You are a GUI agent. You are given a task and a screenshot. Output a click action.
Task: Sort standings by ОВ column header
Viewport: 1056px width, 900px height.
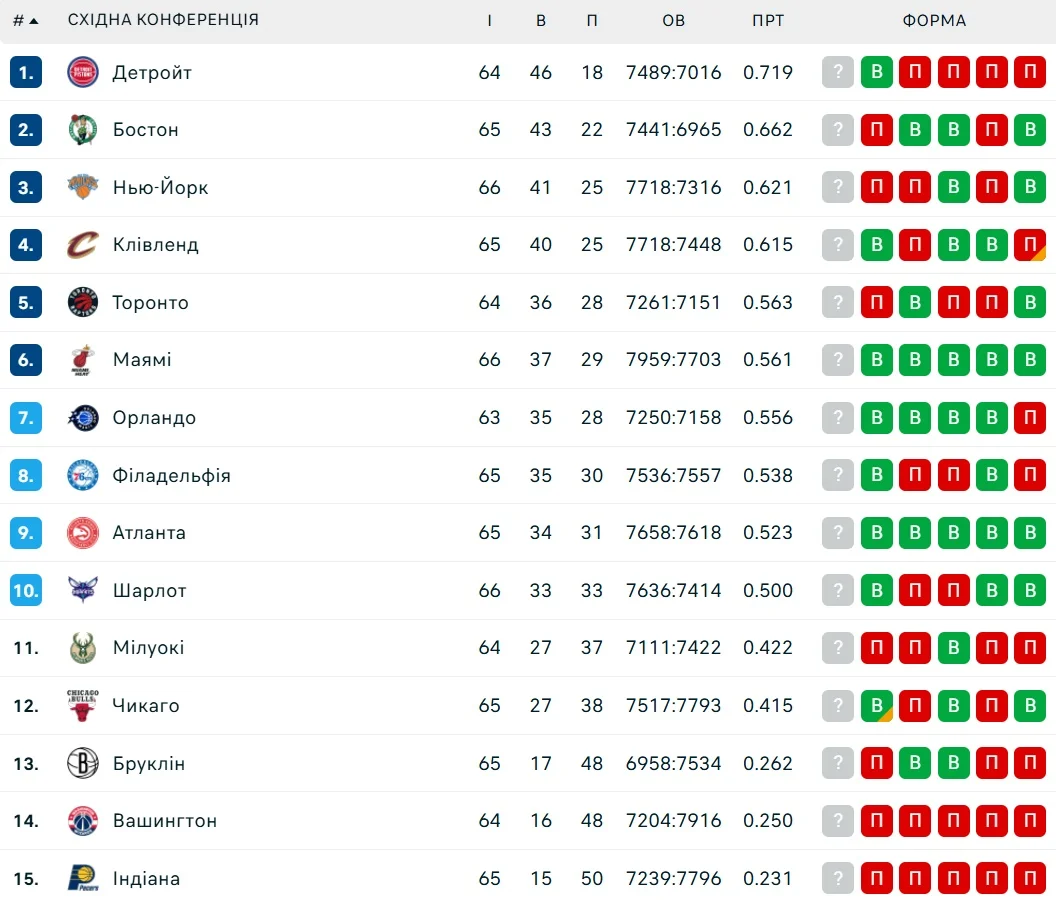(x=673, y=20)
